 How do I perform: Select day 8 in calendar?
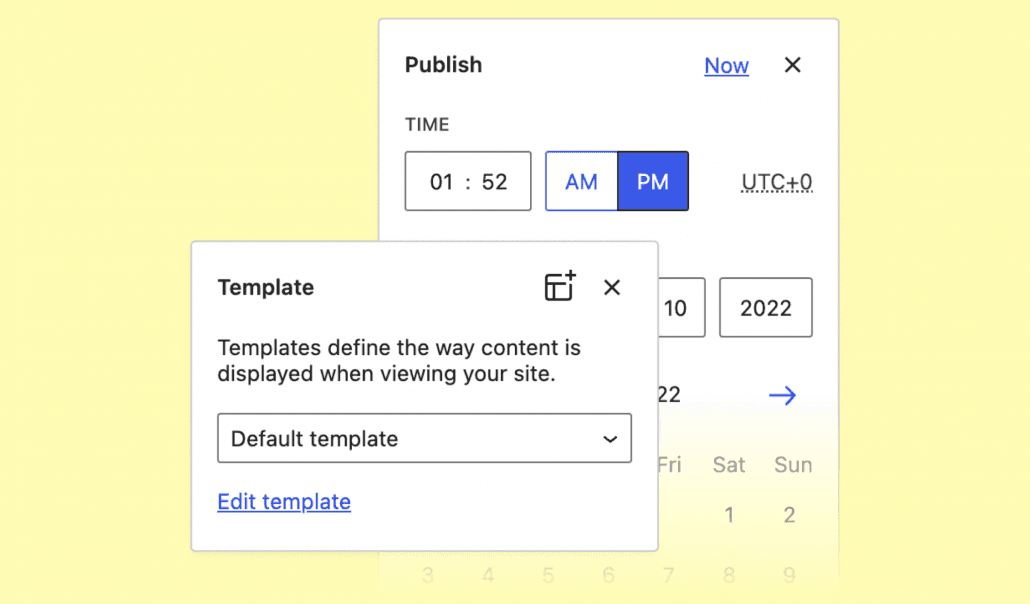pos(729,575)
